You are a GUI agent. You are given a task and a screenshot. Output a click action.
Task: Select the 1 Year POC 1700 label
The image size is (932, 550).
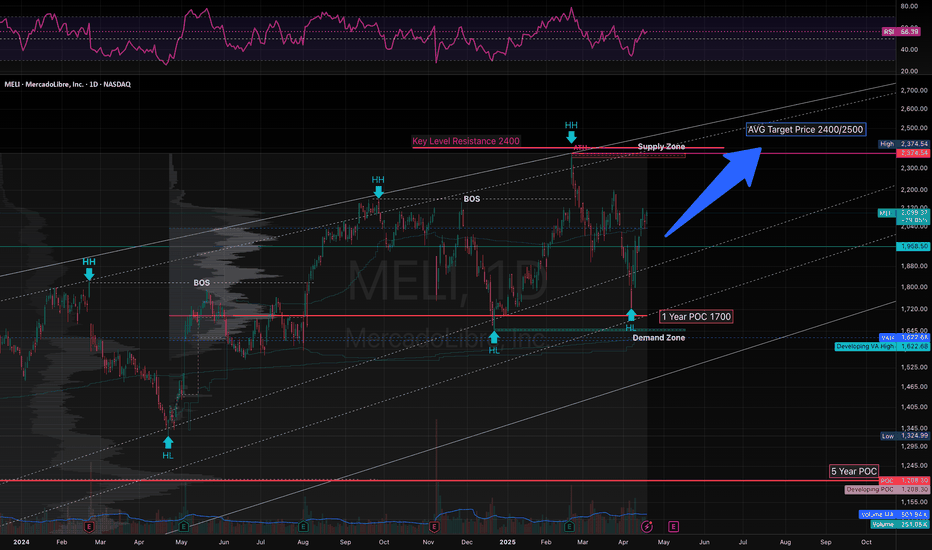click(x=696, y=317)
